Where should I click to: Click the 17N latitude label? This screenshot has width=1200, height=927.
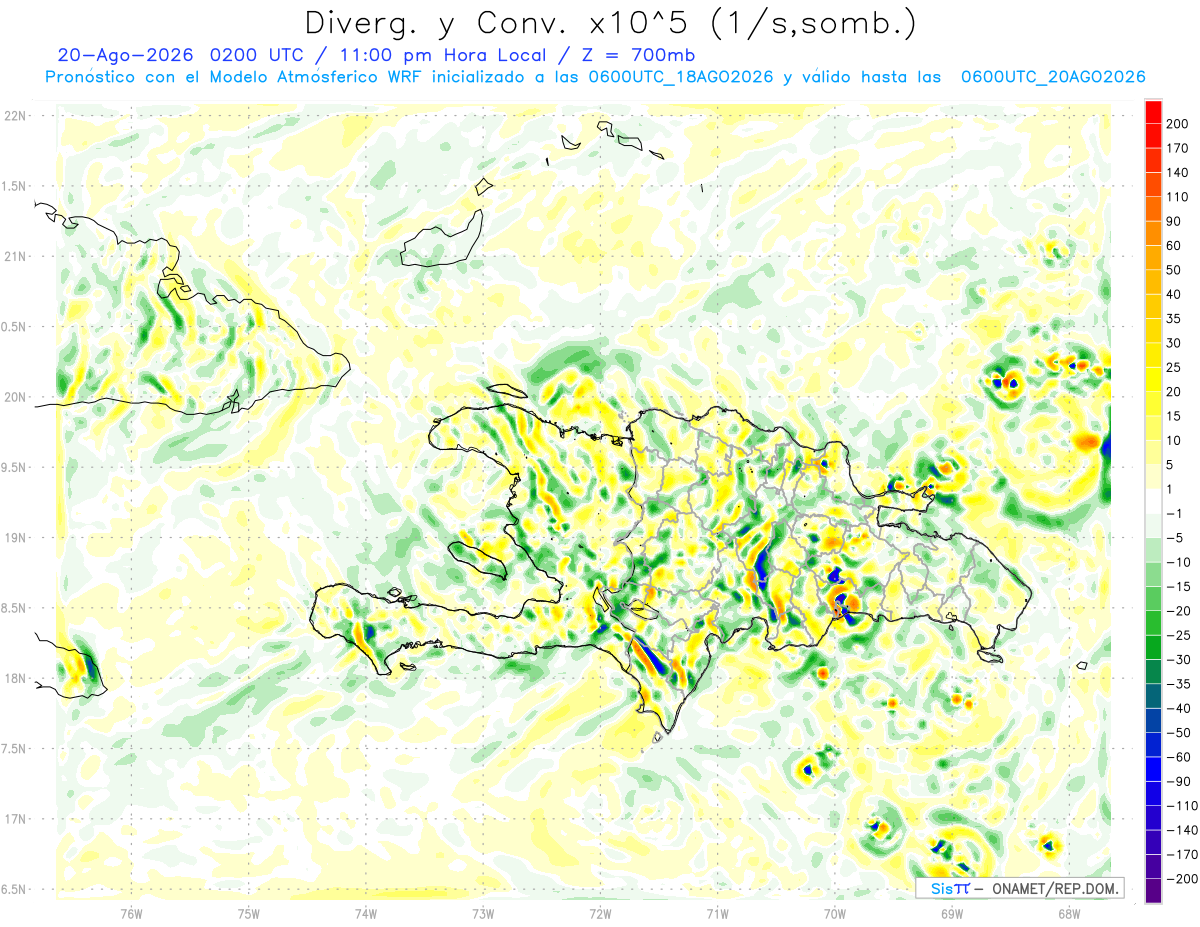(x=15, y=819)
